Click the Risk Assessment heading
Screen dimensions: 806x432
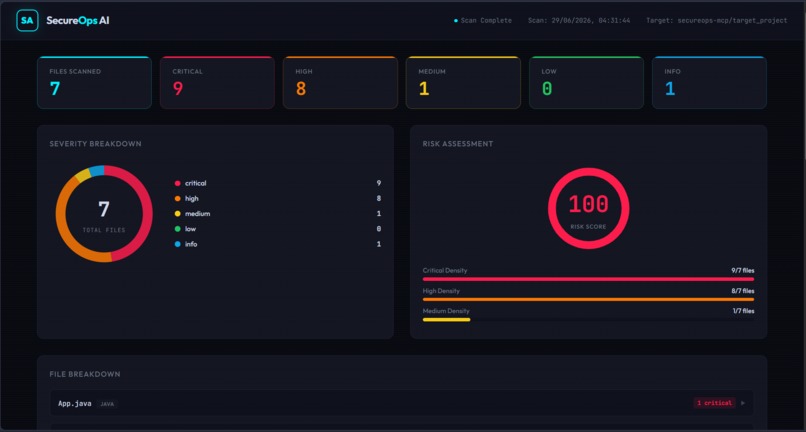458,144
